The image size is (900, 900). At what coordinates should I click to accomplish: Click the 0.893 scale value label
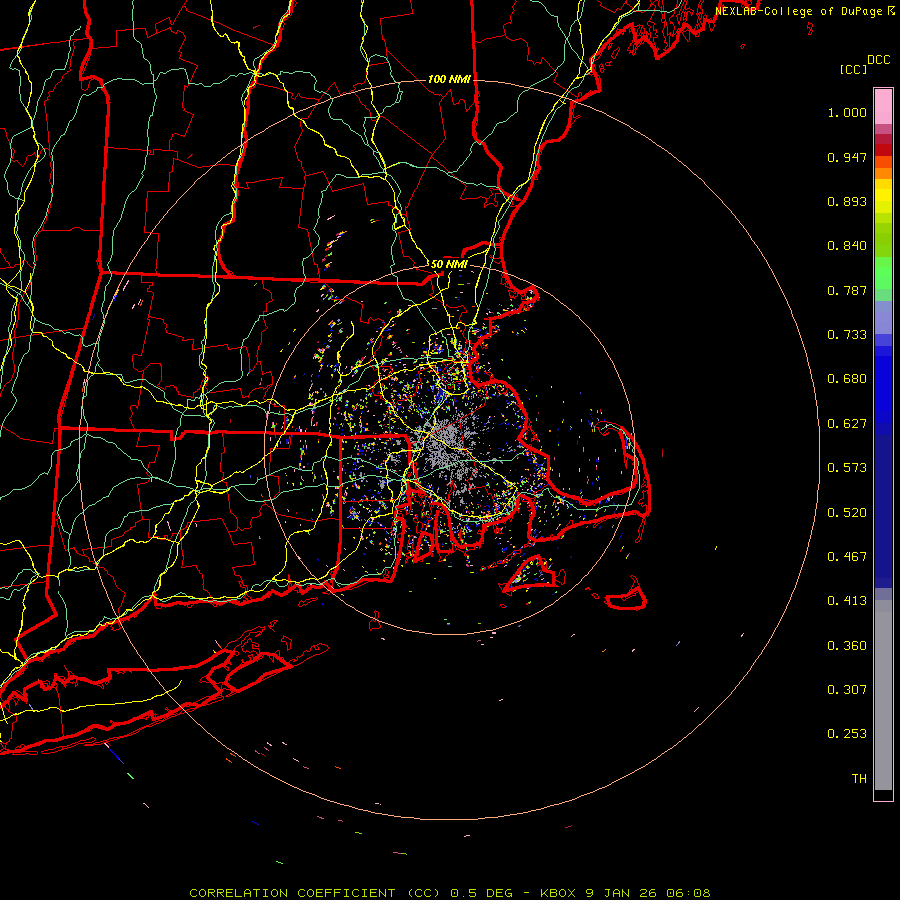(x=847, y=201)
